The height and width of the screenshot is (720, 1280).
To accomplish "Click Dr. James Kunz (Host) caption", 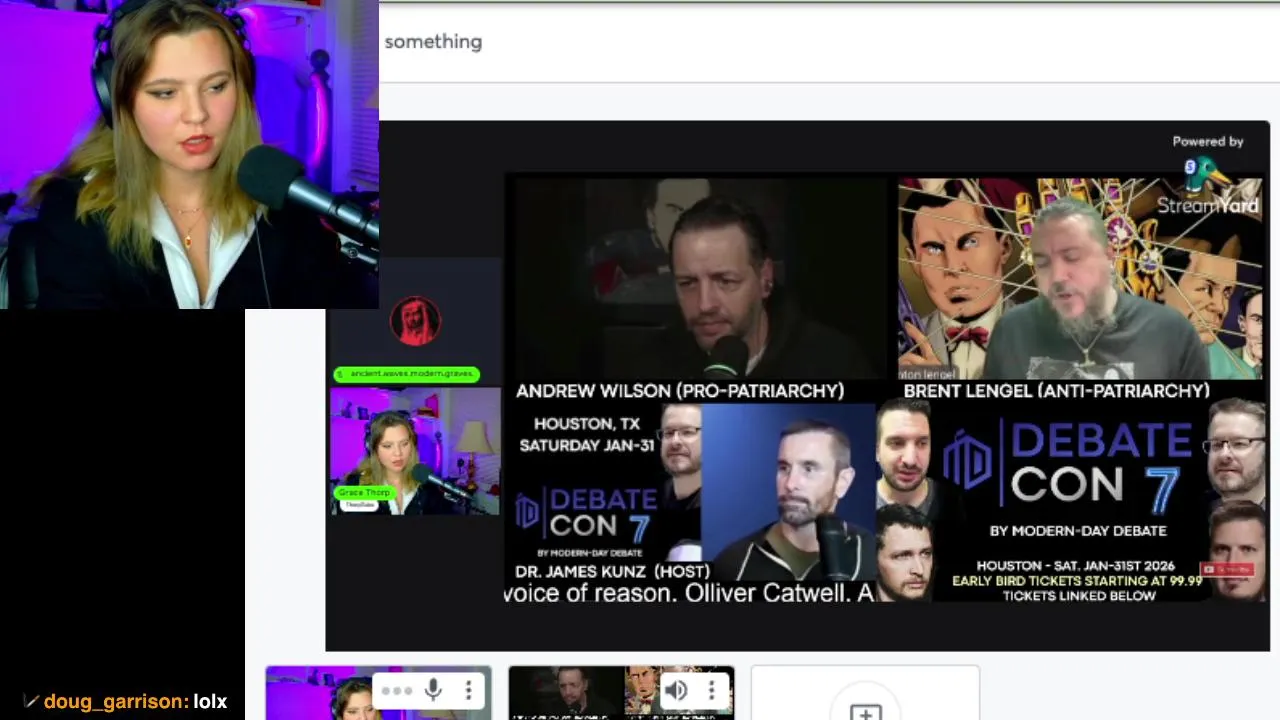I will click(x=612, y=571).
